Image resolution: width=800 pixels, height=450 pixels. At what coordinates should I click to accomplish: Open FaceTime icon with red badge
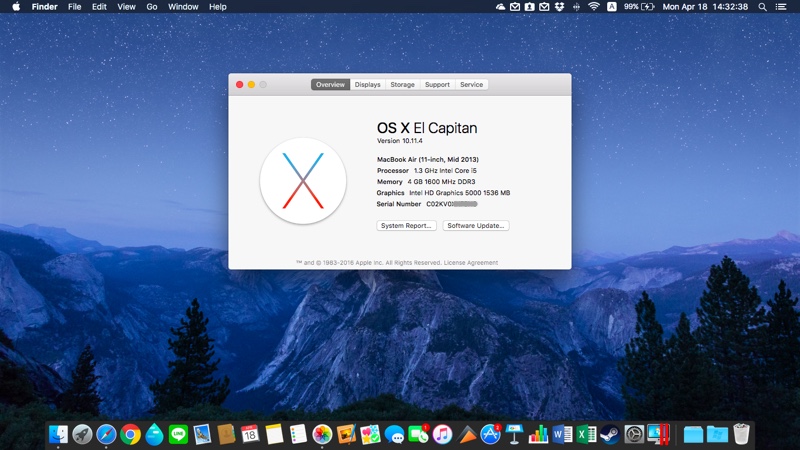click(418, 435)
